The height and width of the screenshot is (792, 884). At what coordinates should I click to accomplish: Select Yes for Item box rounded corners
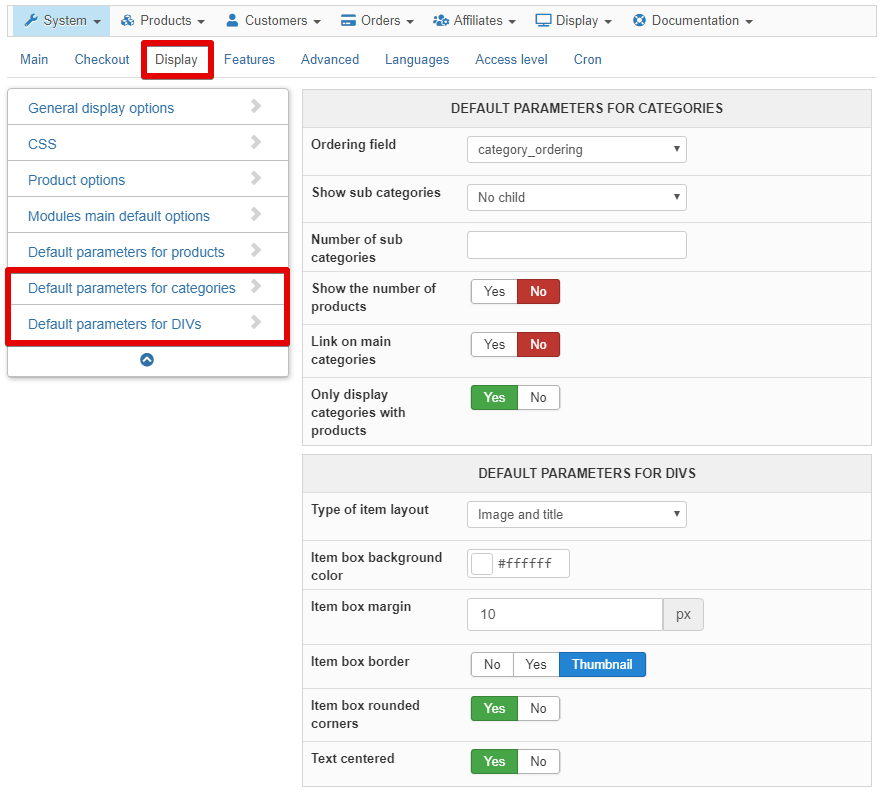tap(494, 709)
